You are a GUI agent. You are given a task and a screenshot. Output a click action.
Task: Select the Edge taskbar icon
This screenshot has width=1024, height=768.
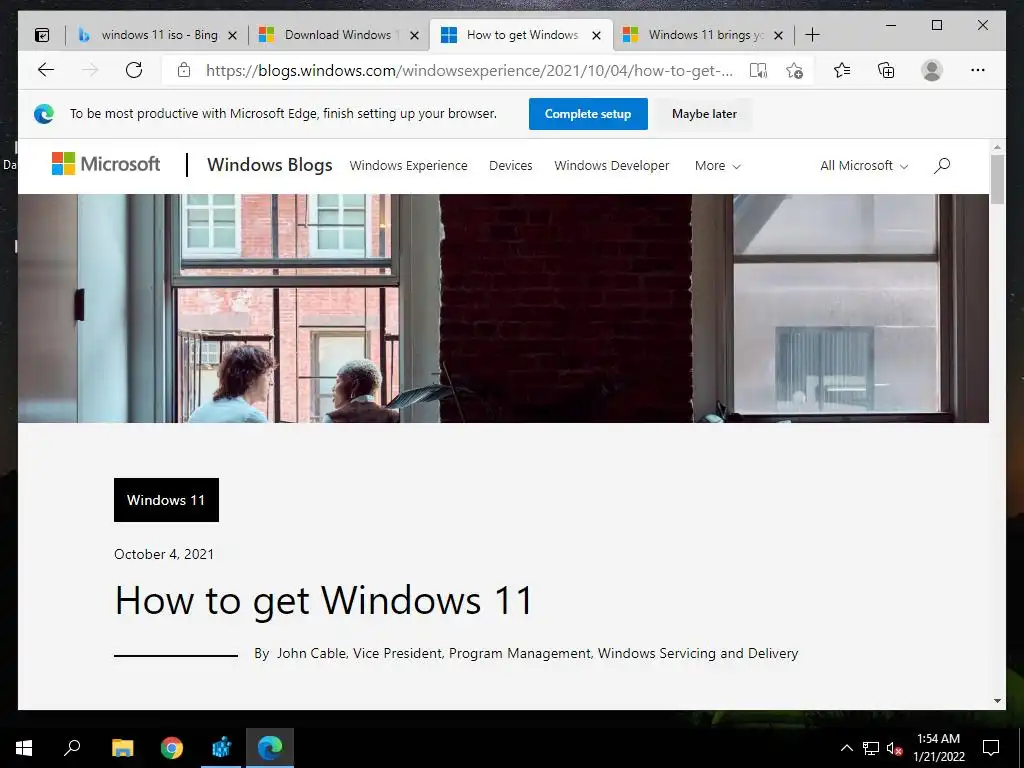270,748
